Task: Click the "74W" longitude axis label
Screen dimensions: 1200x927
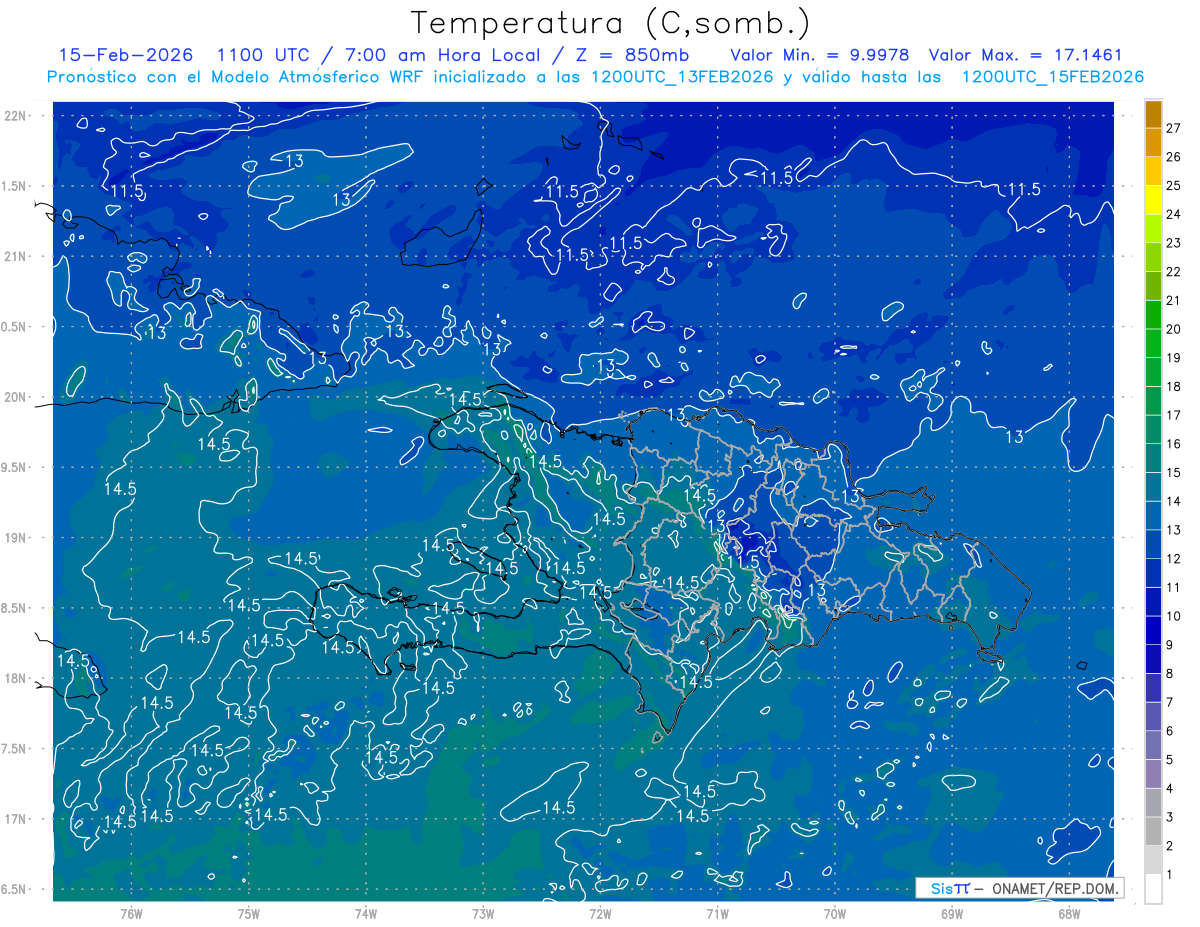Action: pyautogui.click(x=366, y=914)
